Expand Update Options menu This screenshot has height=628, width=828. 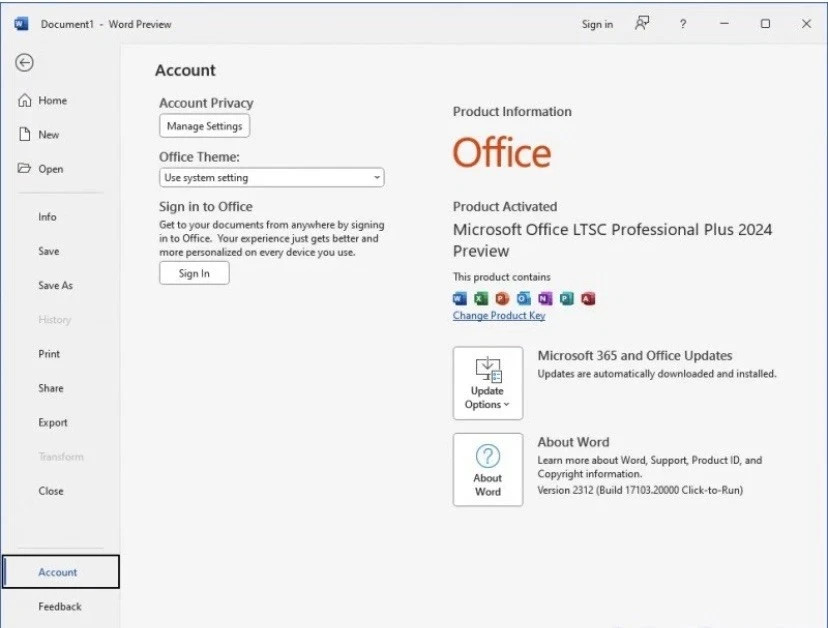point(488,383)
